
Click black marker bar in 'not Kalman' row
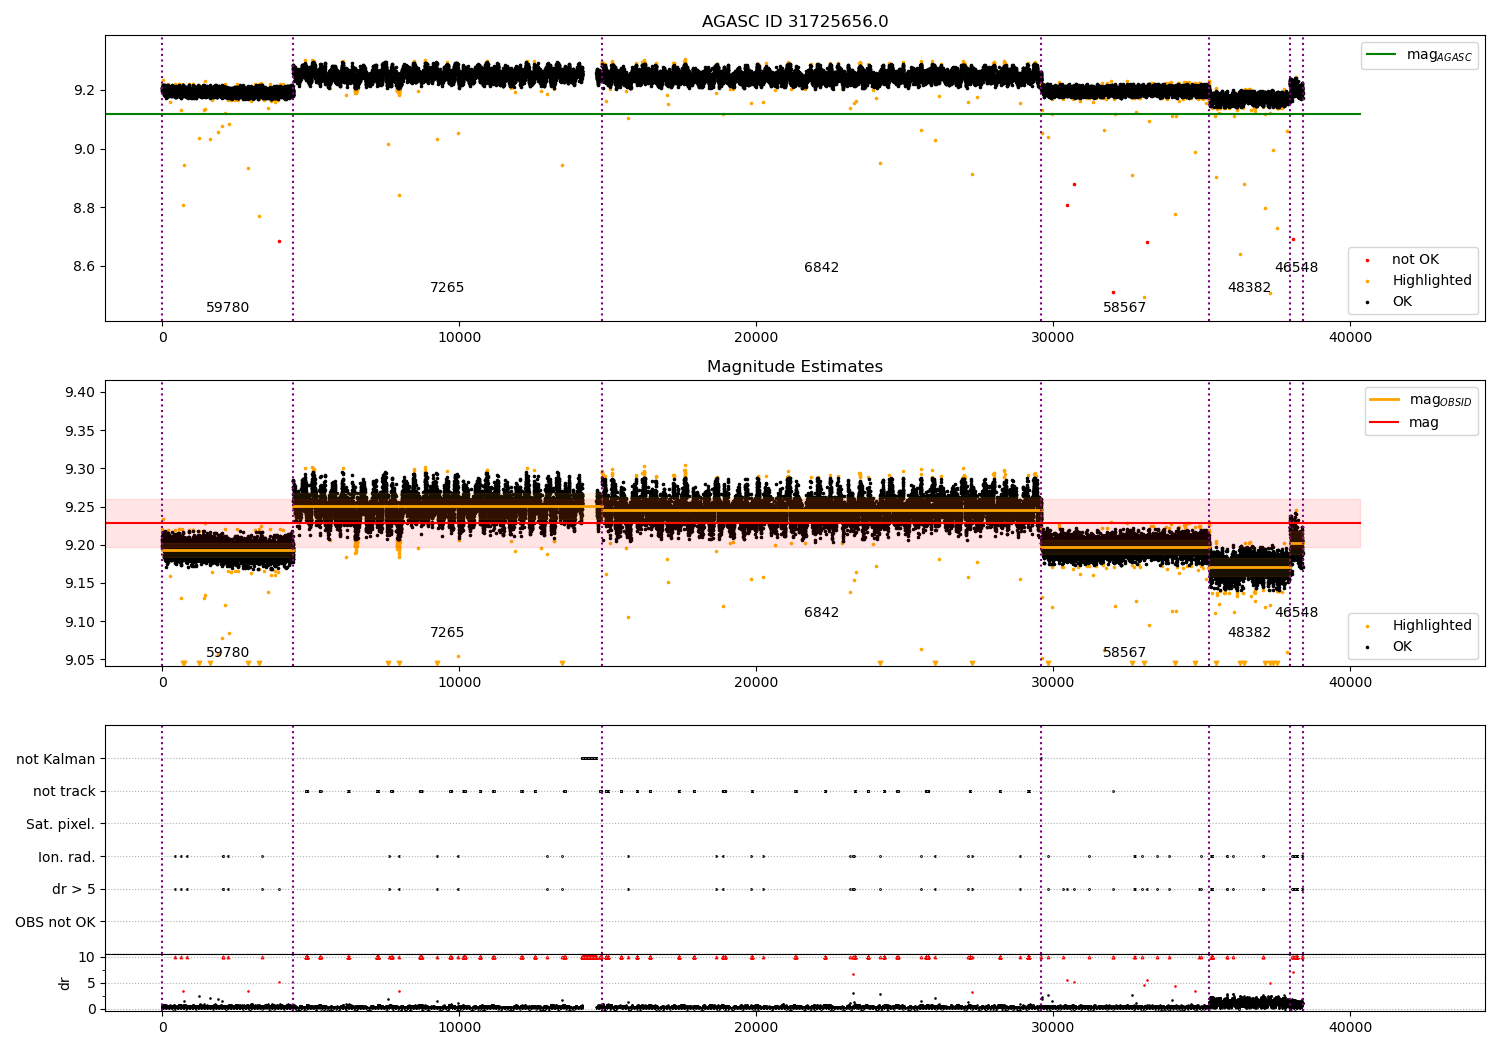[x=589, y=758]
